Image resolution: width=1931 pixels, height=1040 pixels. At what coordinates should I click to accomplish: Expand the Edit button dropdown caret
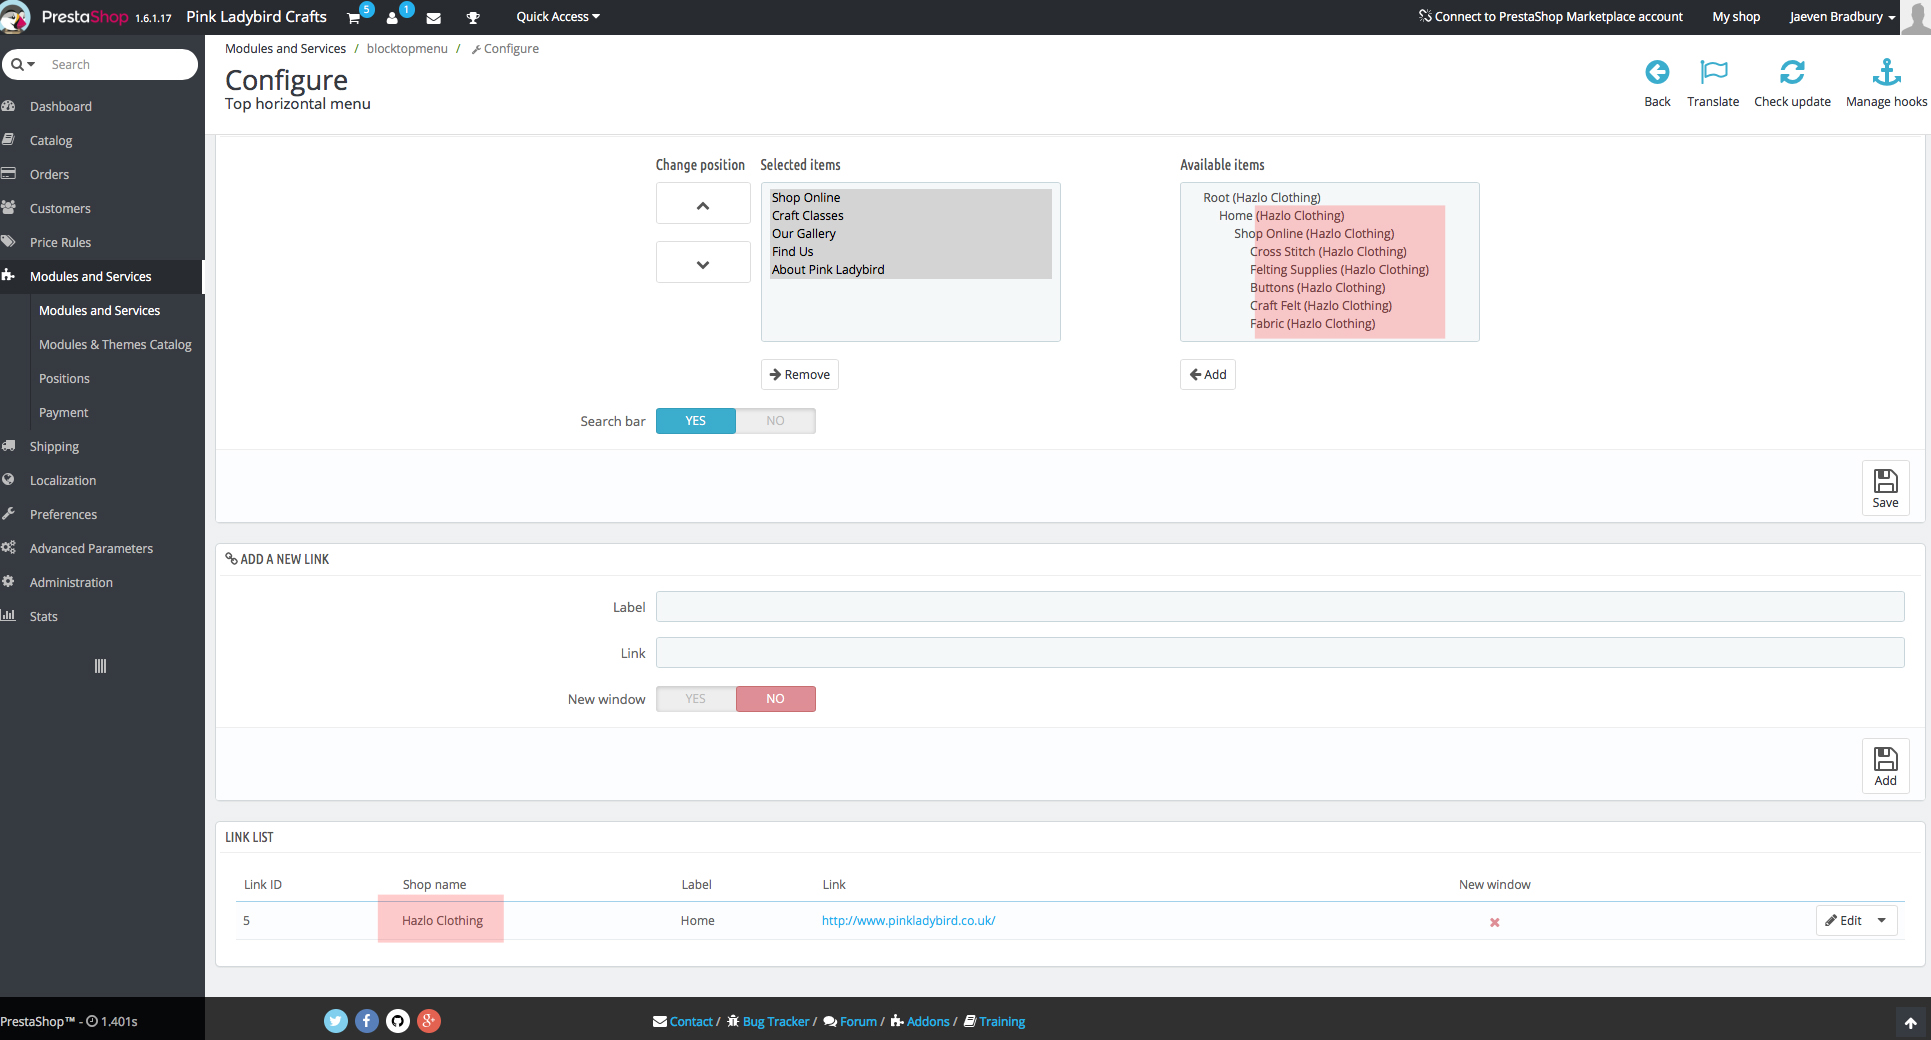pyautogui.click(x=1882, y=920)
